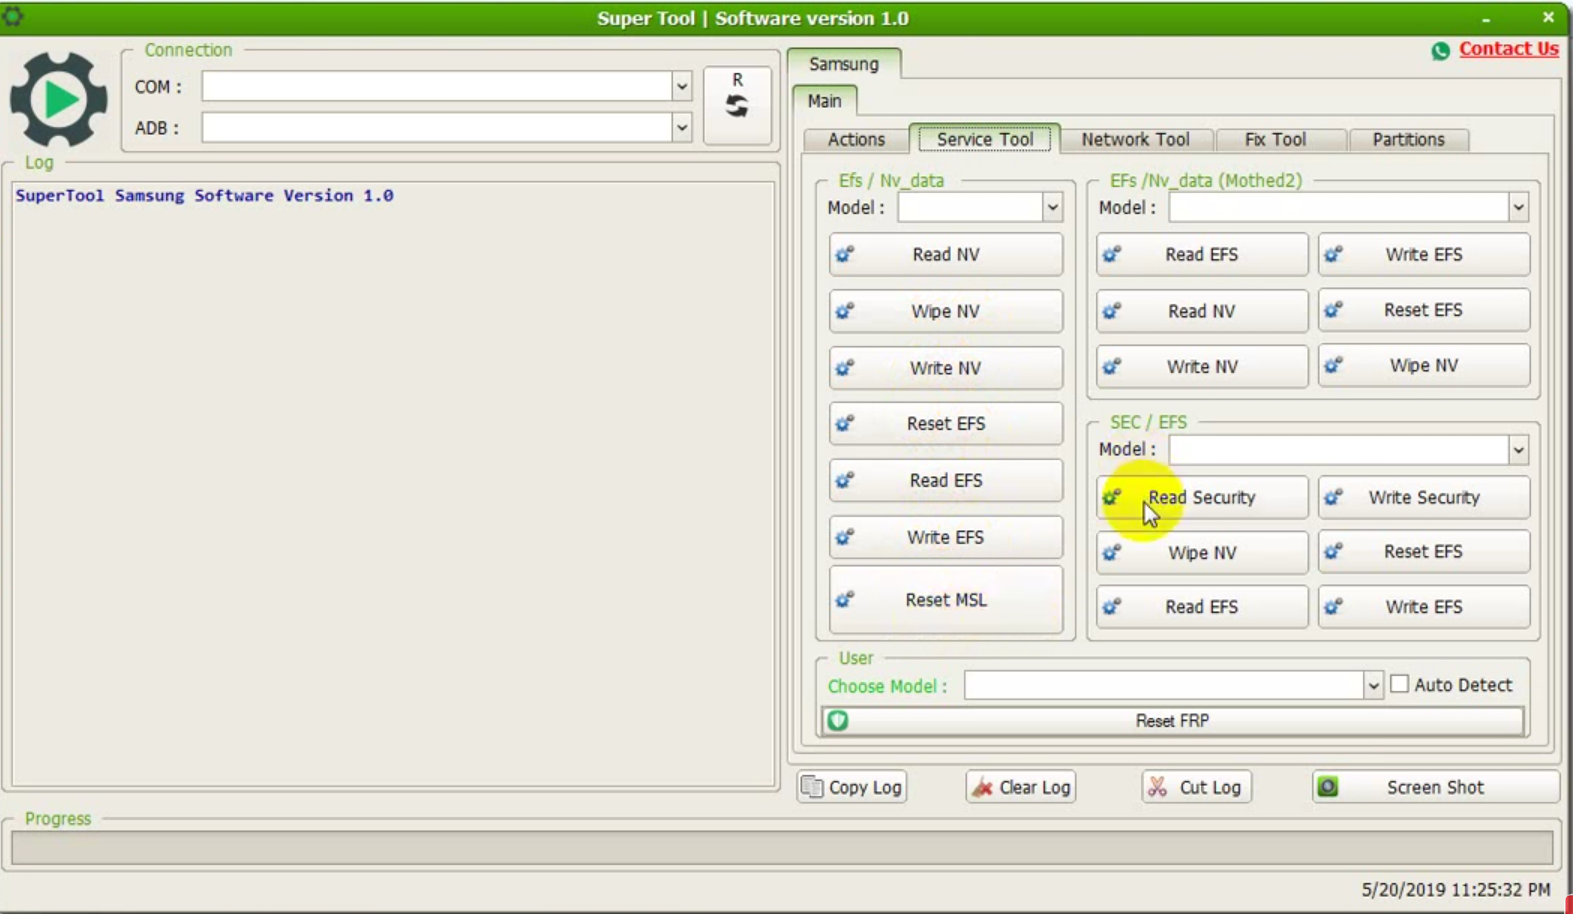
Task: Click Write NV in Efs / Nv_data group
Action: pos(945,368)
